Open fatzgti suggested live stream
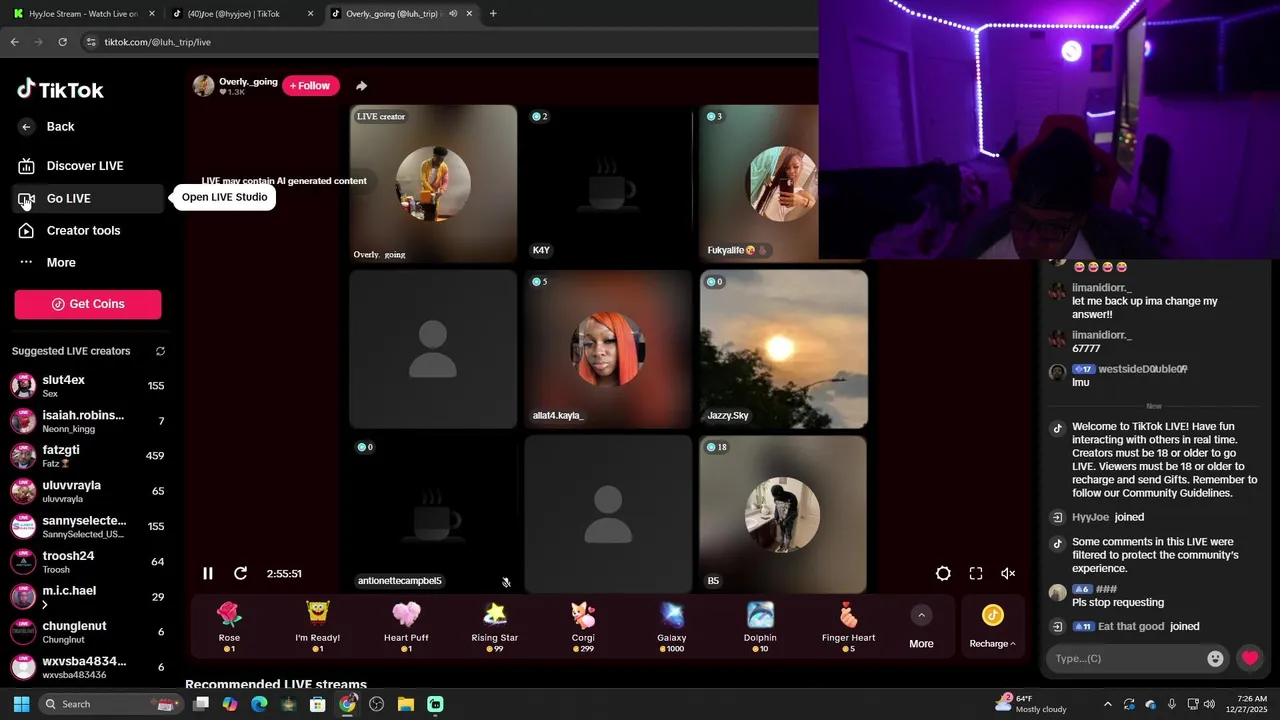The height and width of the screenshot is (720, 1280). [88, 456]
